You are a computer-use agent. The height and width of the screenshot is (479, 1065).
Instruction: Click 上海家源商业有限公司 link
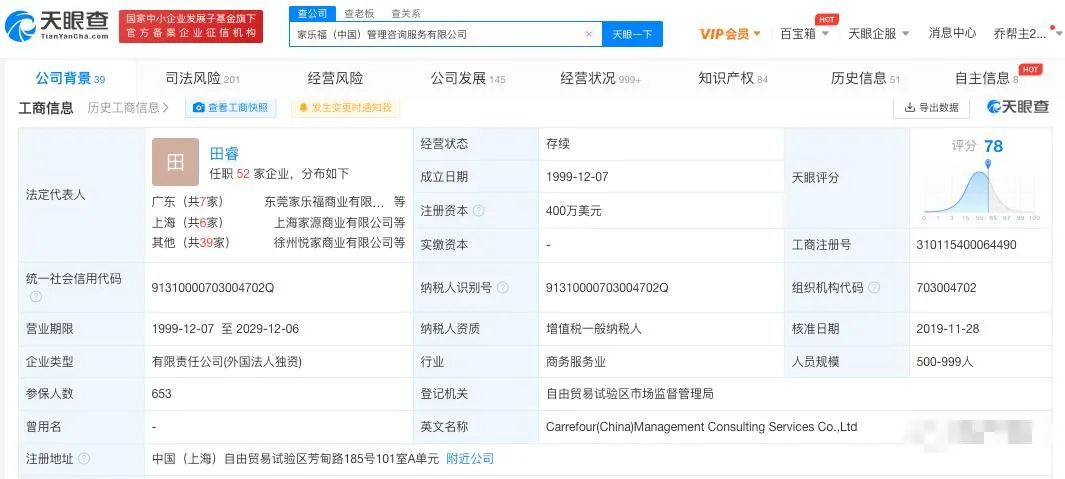pos(334,222)
